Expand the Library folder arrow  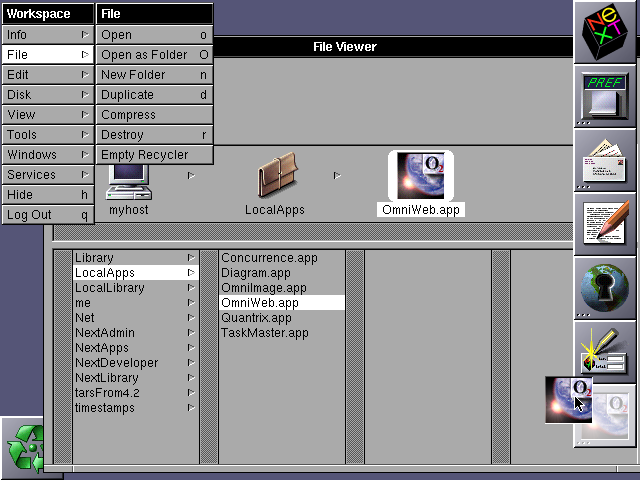(191, 258)
